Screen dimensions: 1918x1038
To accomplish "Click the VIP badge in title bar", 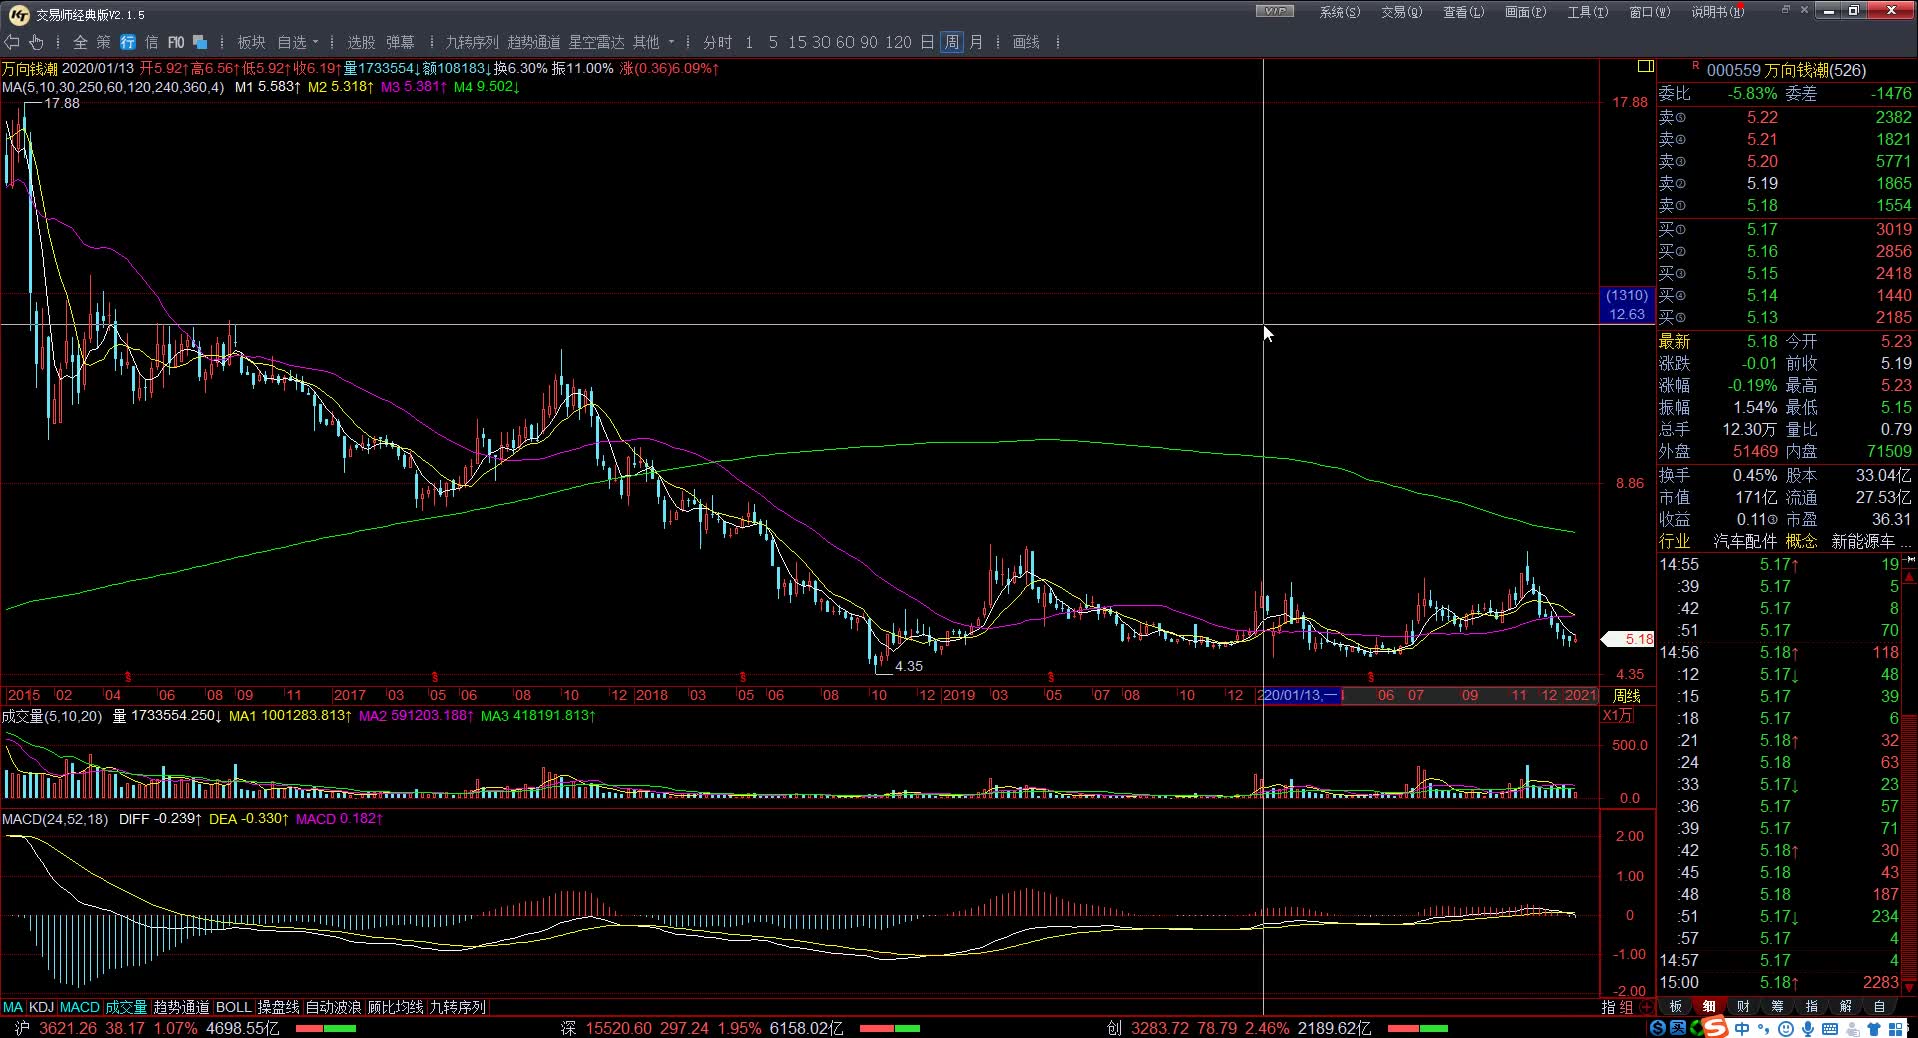I will (x=1274, y=11).
